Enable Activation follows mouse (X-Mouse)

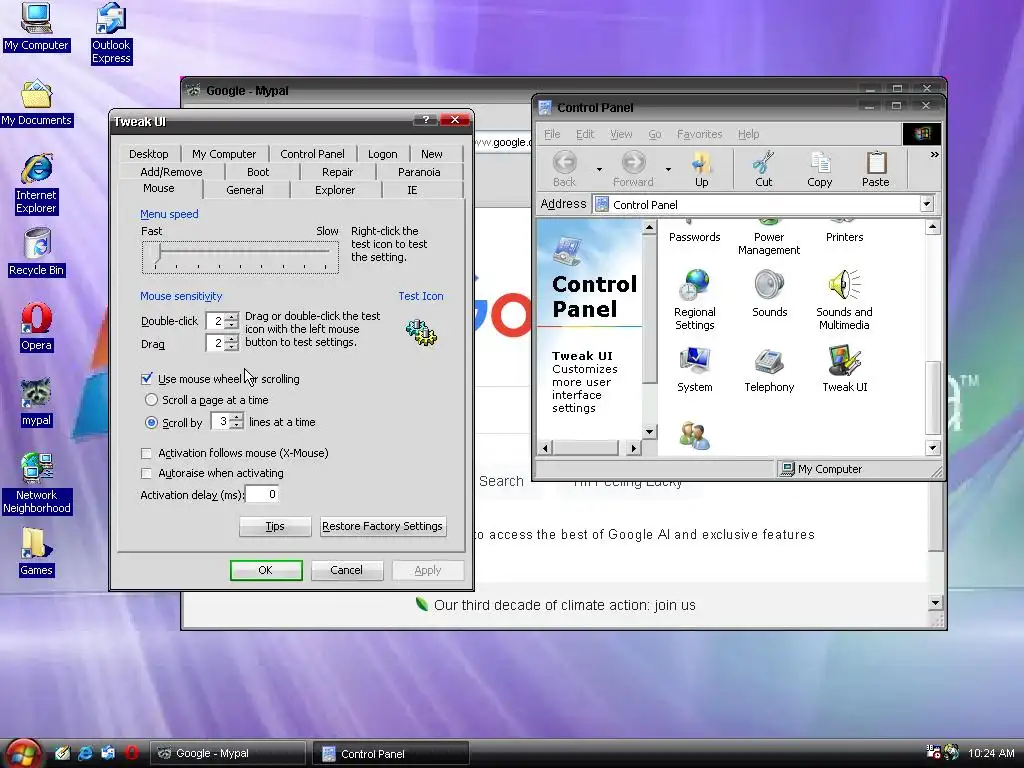click(x=146, y=453)
